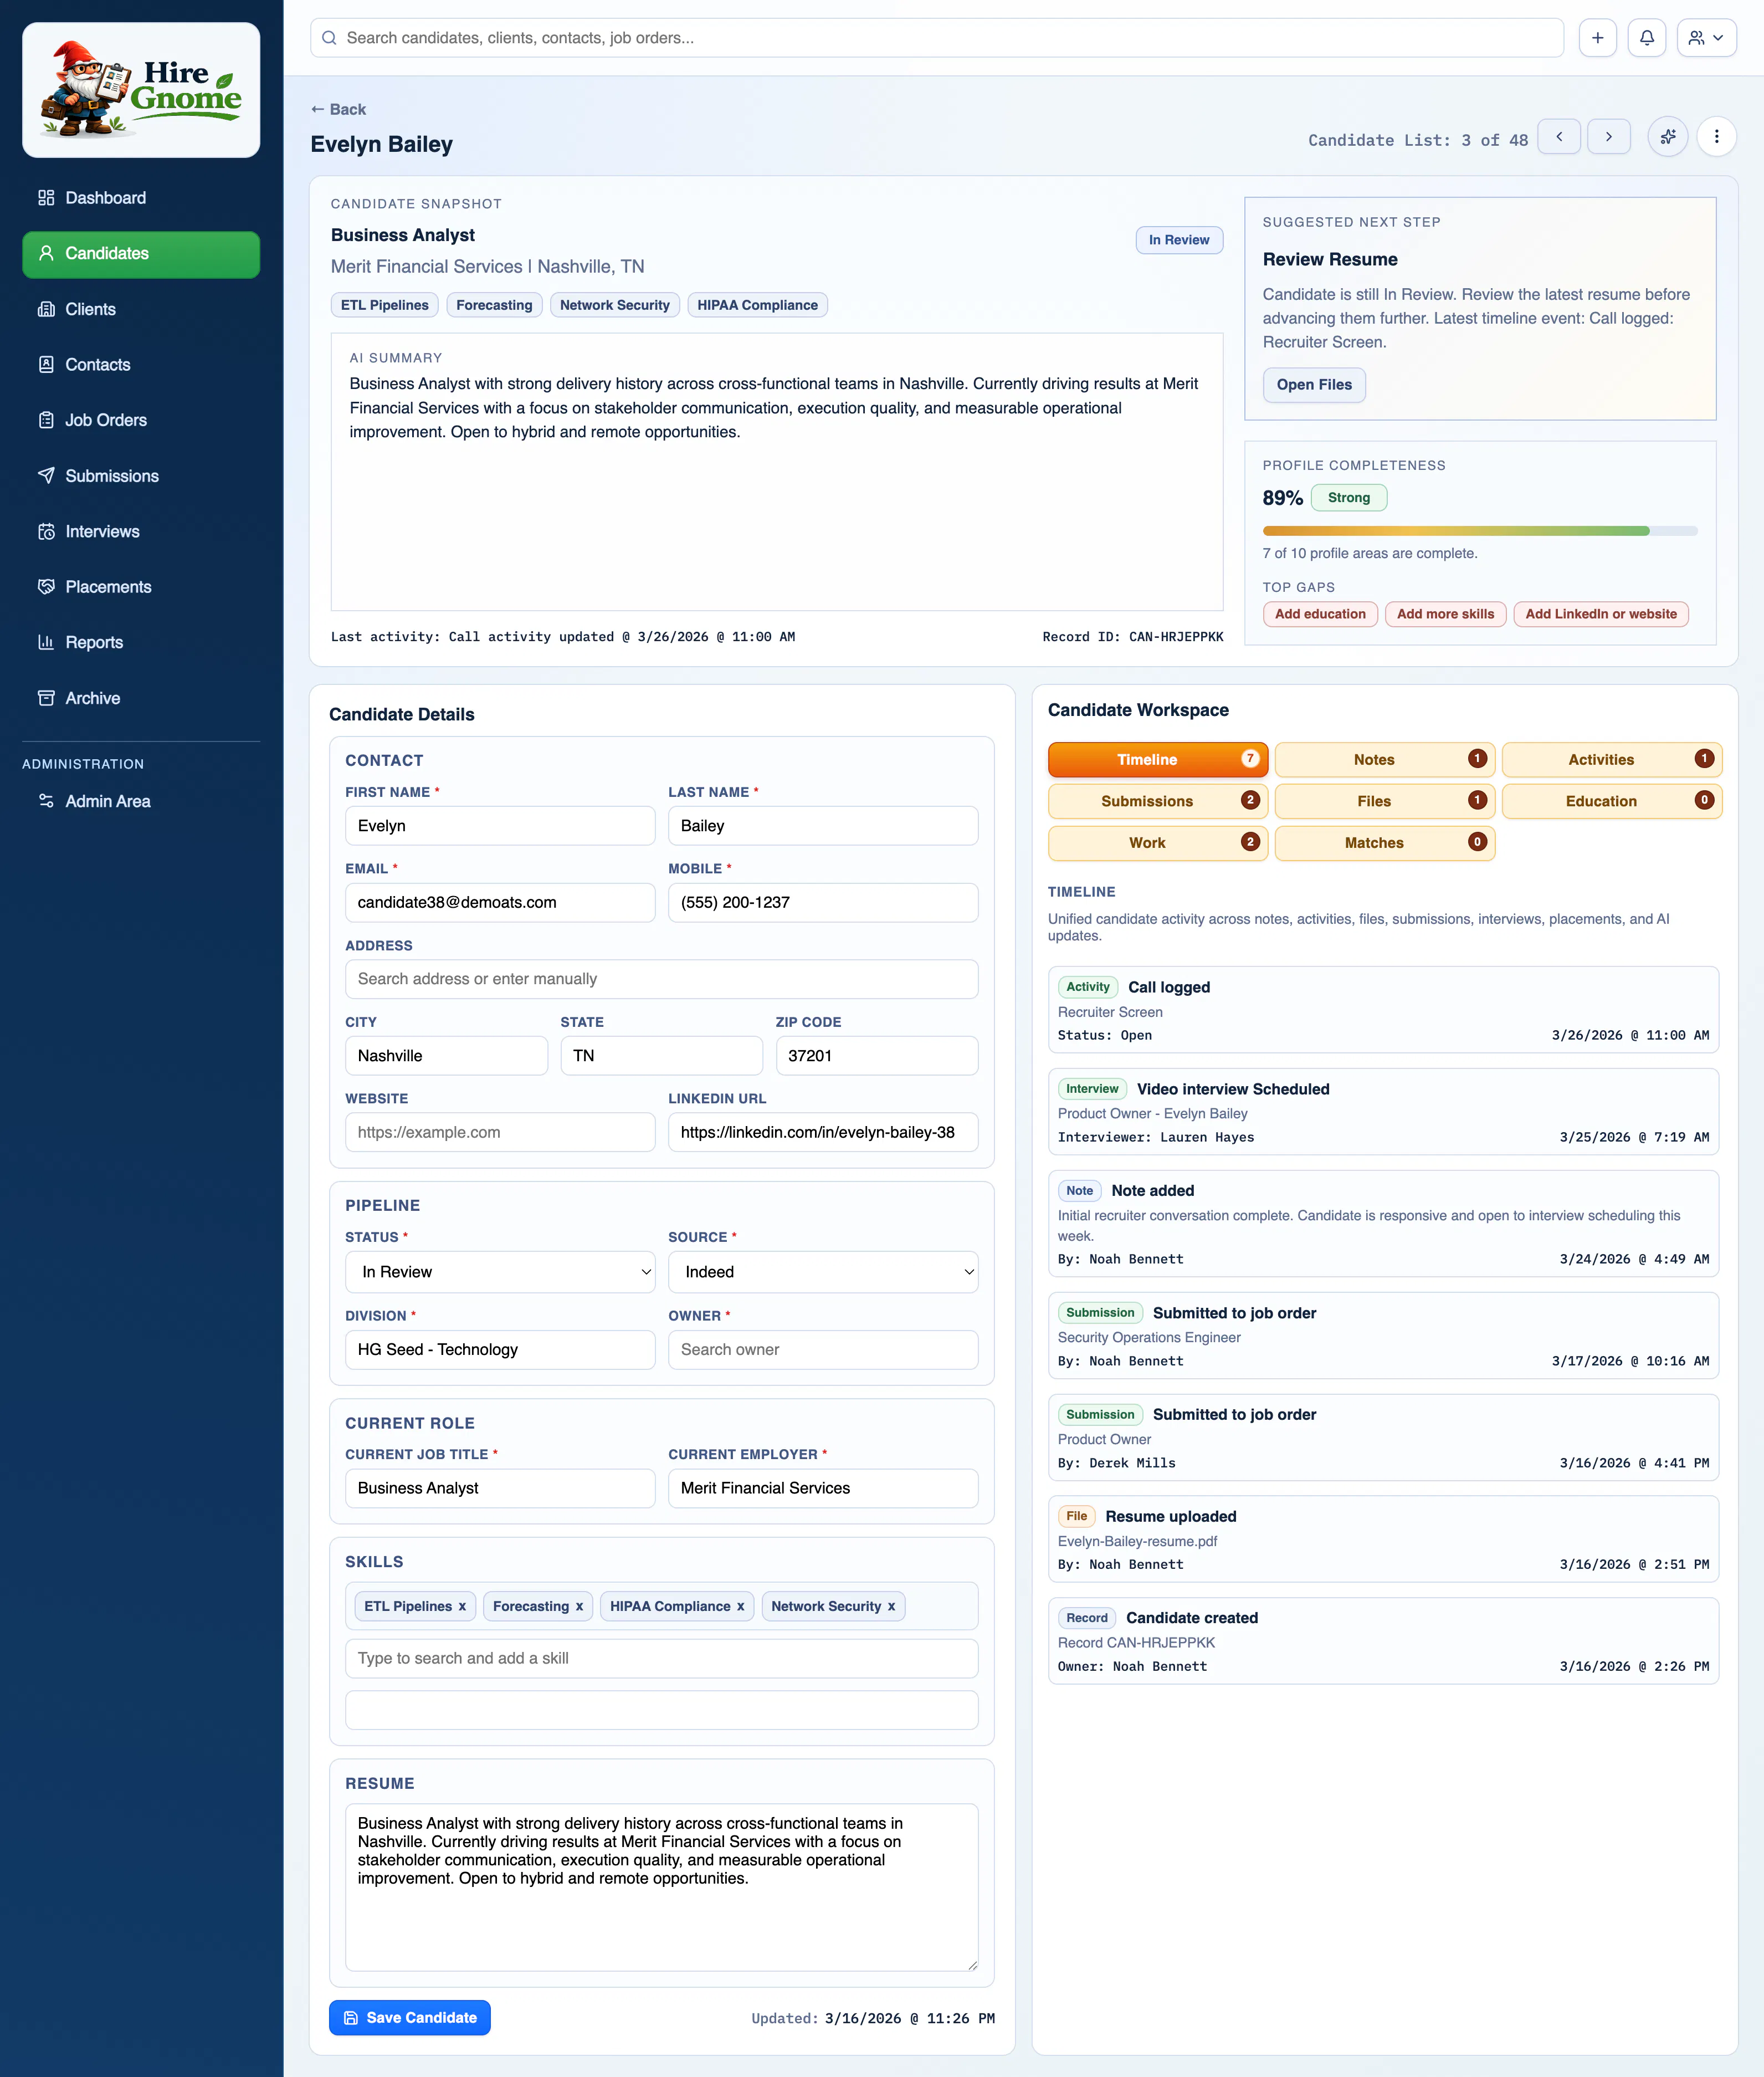
Task: Remove the ETL Pipelines skill
Action: click(x=462, y=1607)
